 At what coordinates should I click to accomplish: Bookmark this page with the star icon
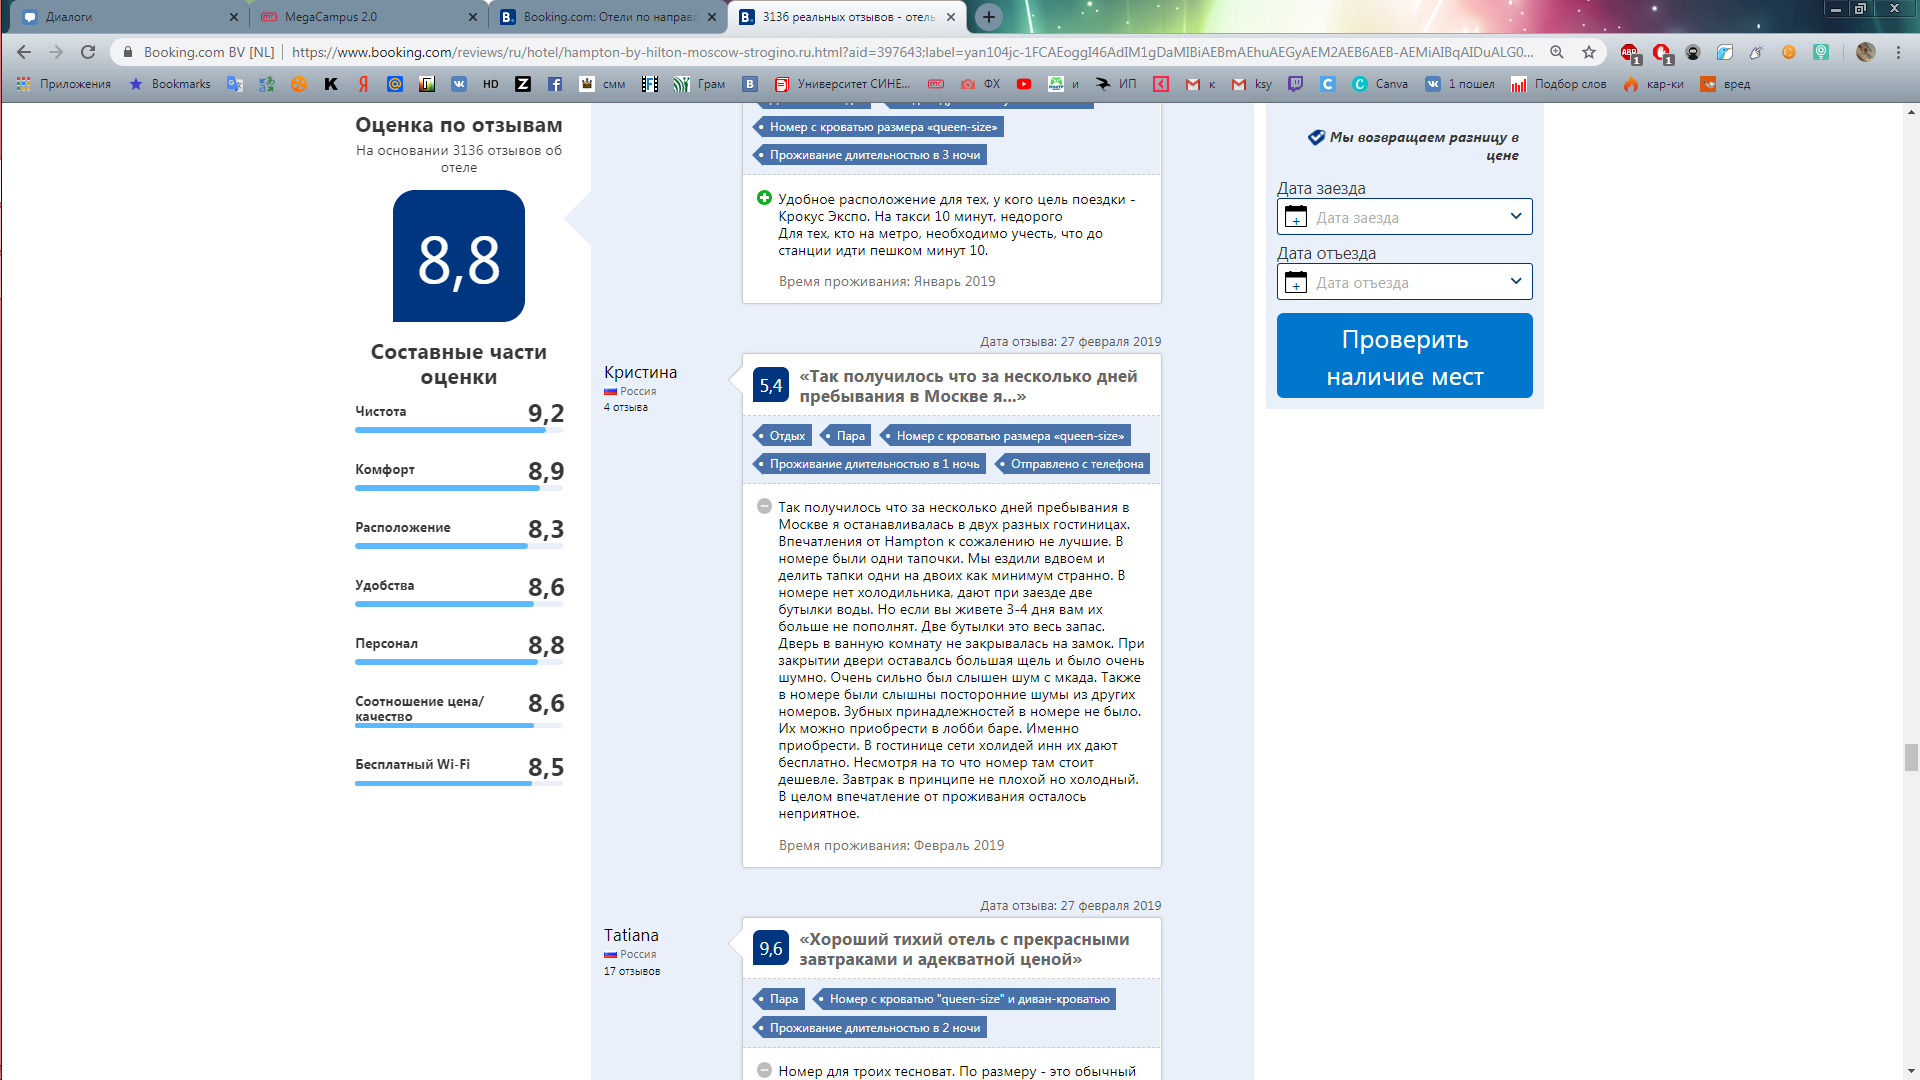tap(1589, 52)
